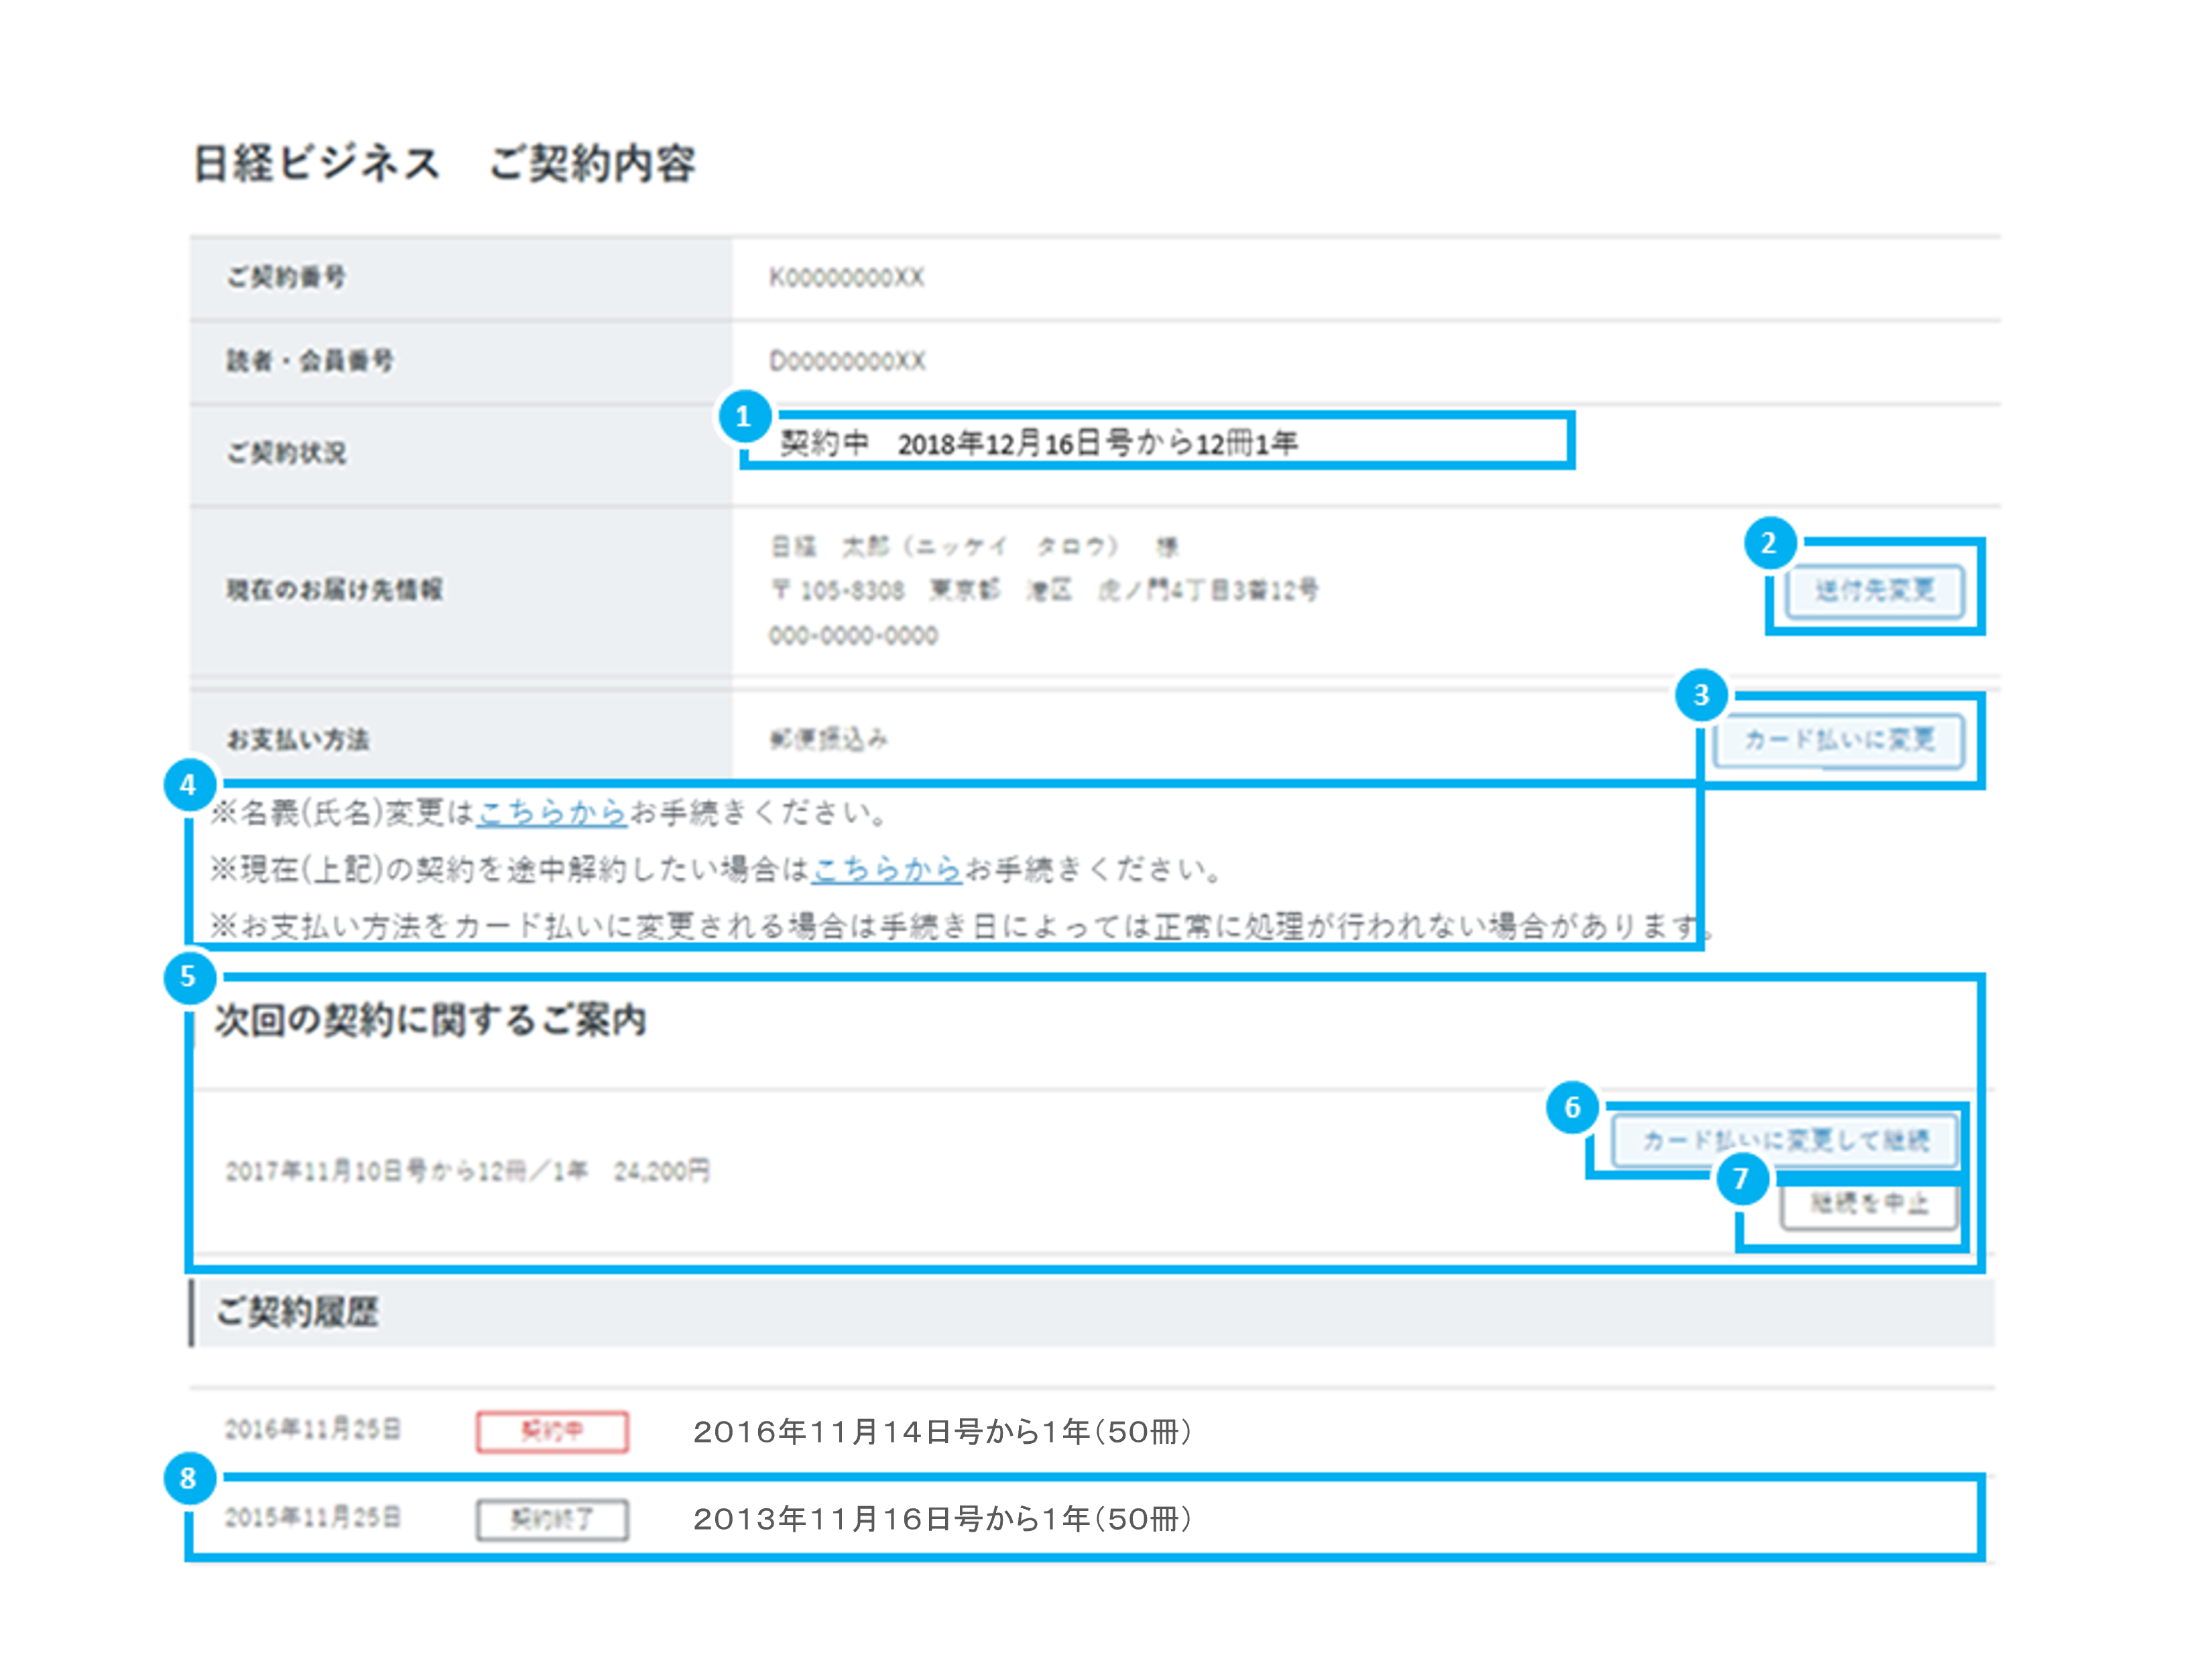Image resolution: width=2212 pixels, height=1659 pixels.
Task: Click history entry 2013年11月16日号から1年(50冊)
Action: (x=942, y=1519)
